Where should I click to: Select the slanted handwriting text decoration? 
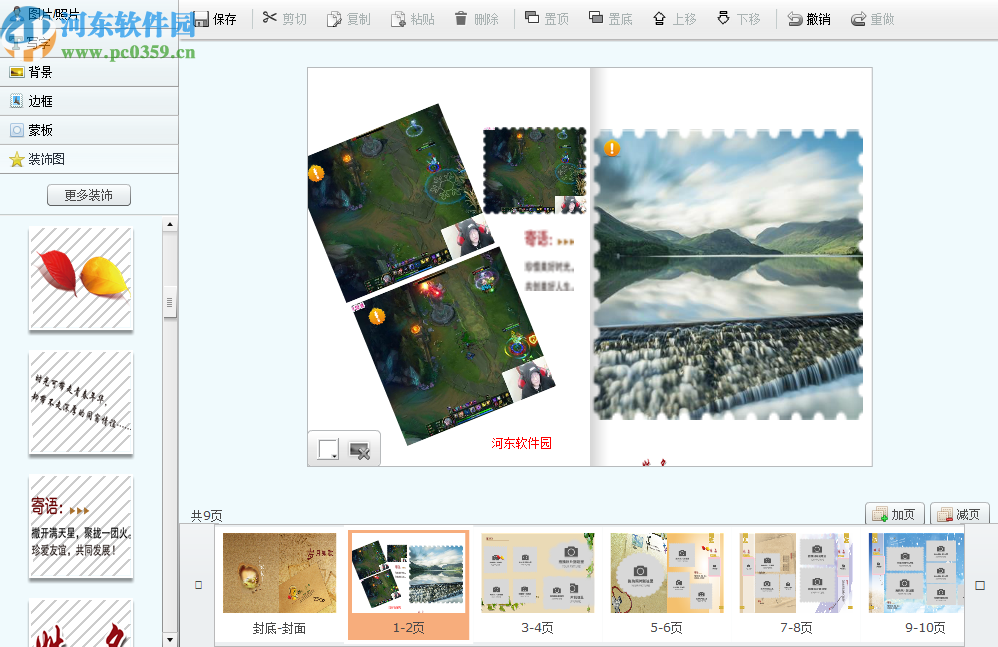(81, 403)
